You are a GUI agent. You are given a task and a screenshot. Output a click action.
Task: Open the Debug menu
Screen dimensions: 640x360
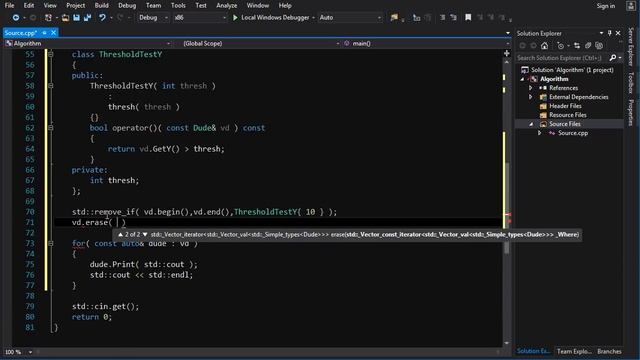(x=127, y=6)
